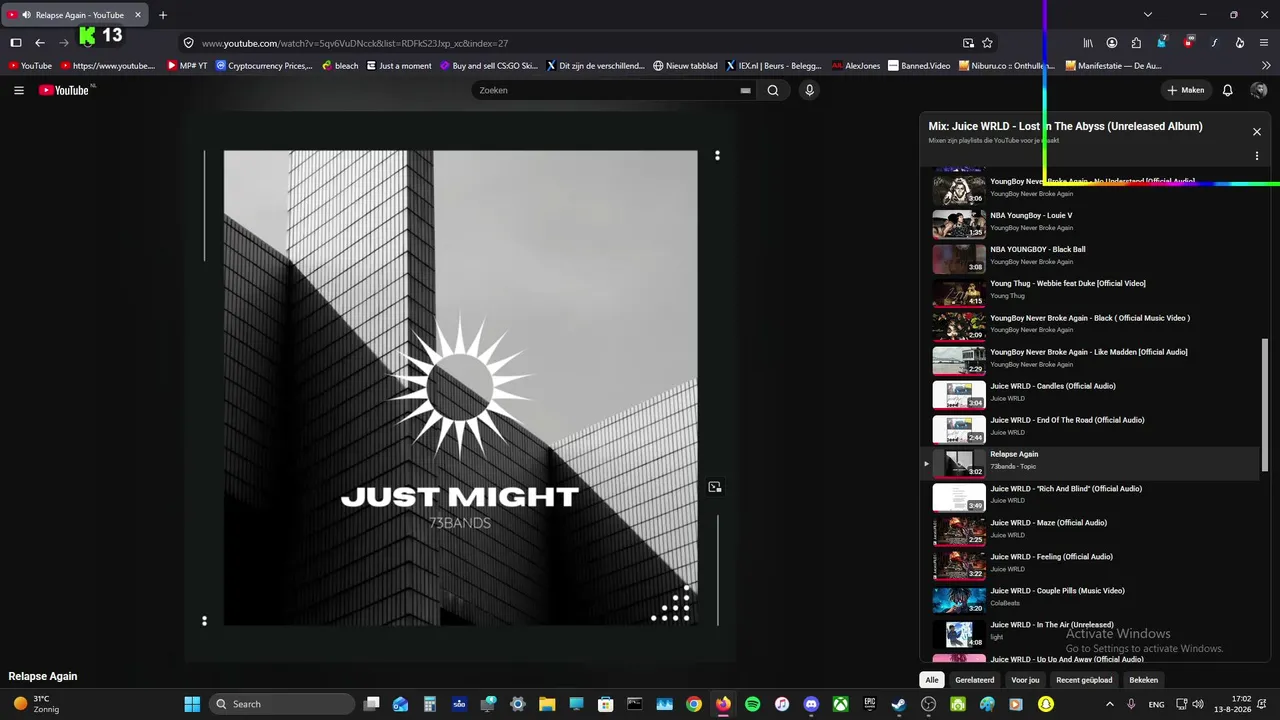Screen dimensions: 1280x720
Task: Bookmark this page with the star icon
Action: click(x=988, y=43)
